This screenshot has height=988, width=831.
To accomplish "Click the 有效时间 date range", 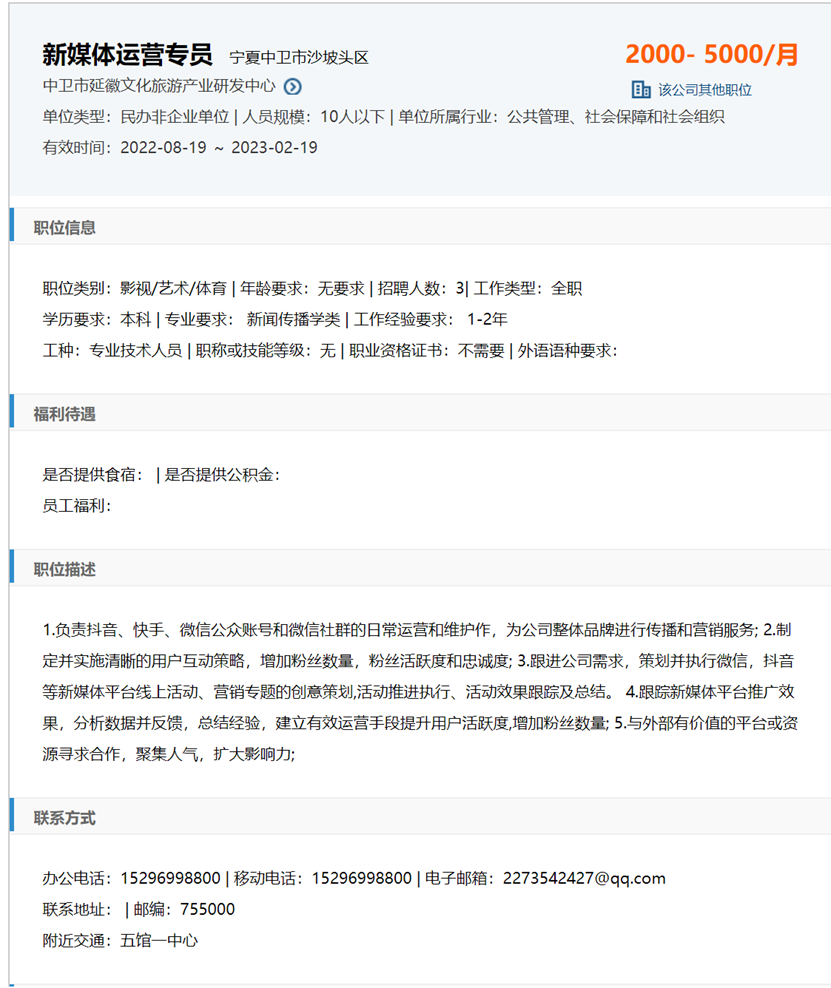I will 218,148.
